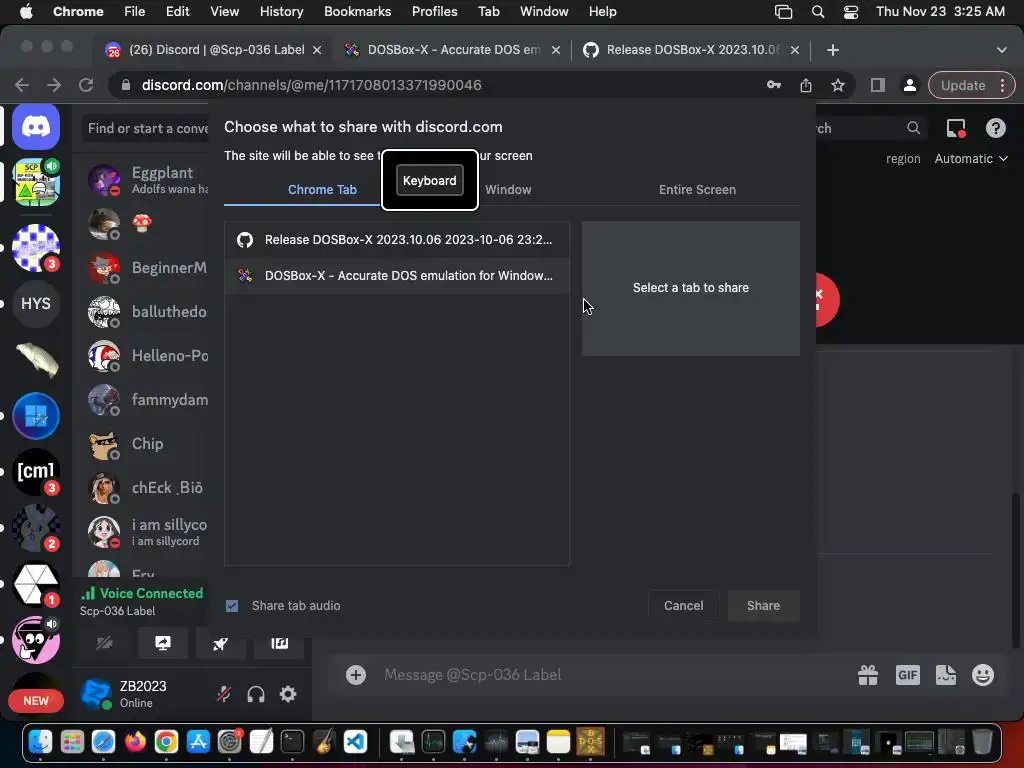Open Chip direct message

pos(145,444)
